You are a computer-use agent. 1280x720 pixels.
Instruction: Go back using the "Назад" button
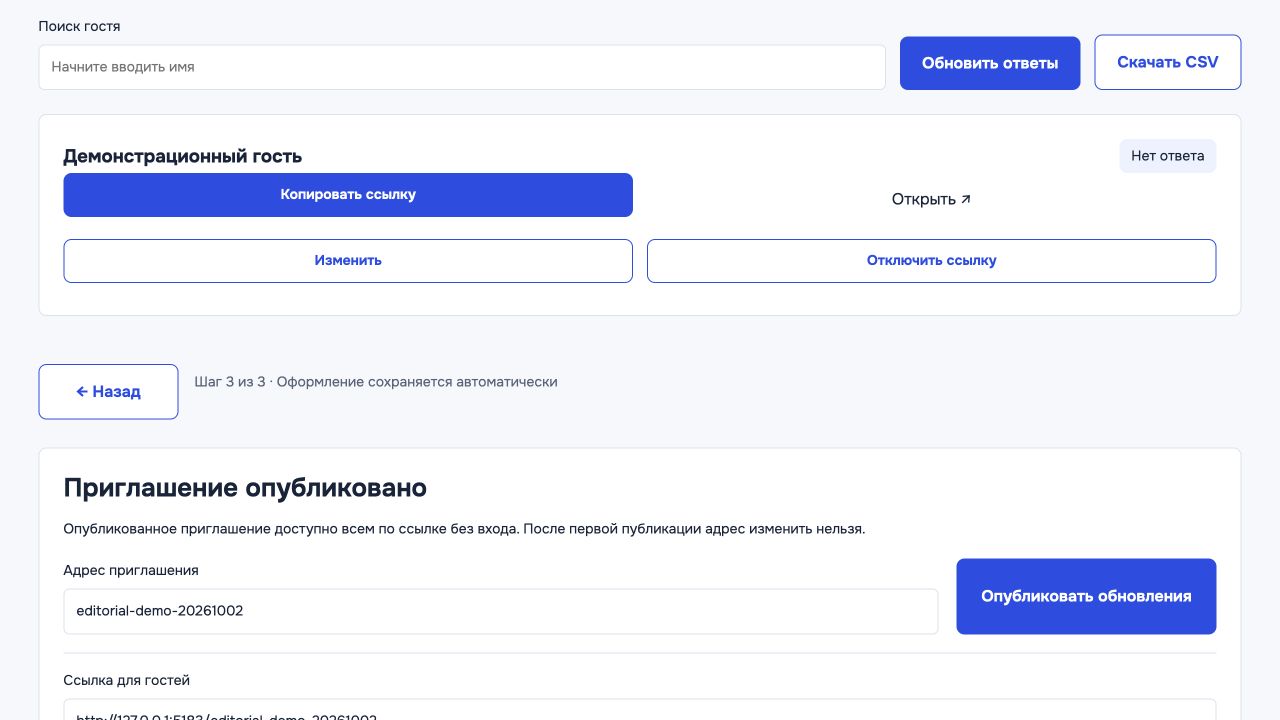[109, 392]
